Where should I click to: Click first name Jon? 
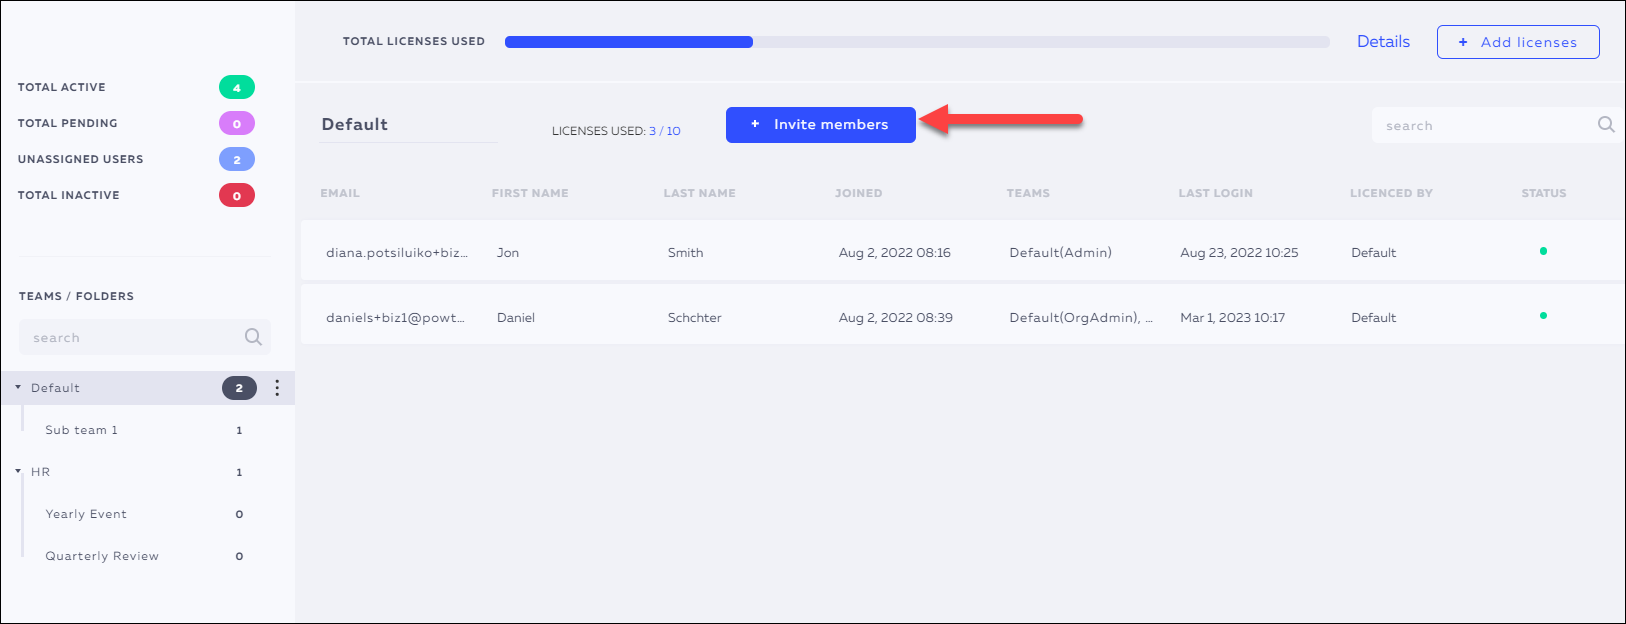(x=508, y=253)
